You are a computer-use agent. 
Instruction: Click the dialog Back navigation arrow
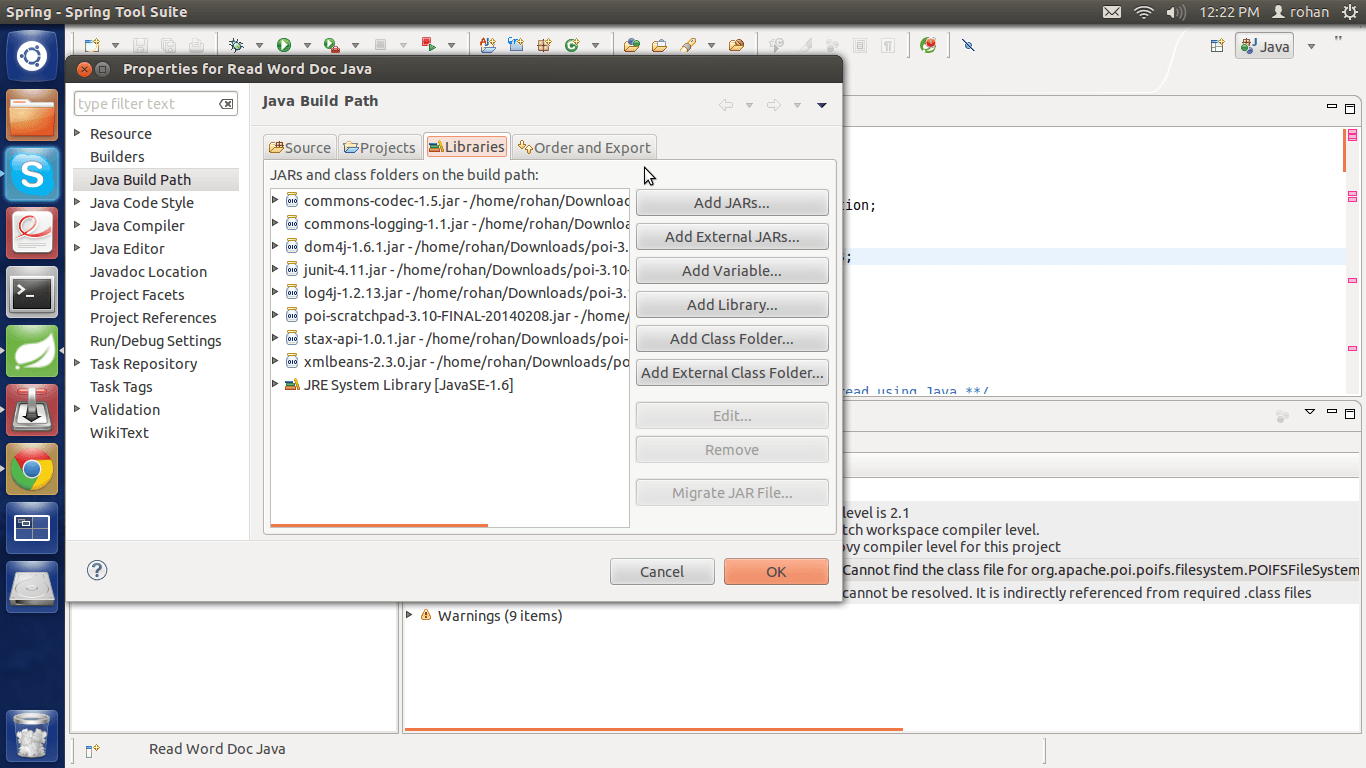click(726, 105)
